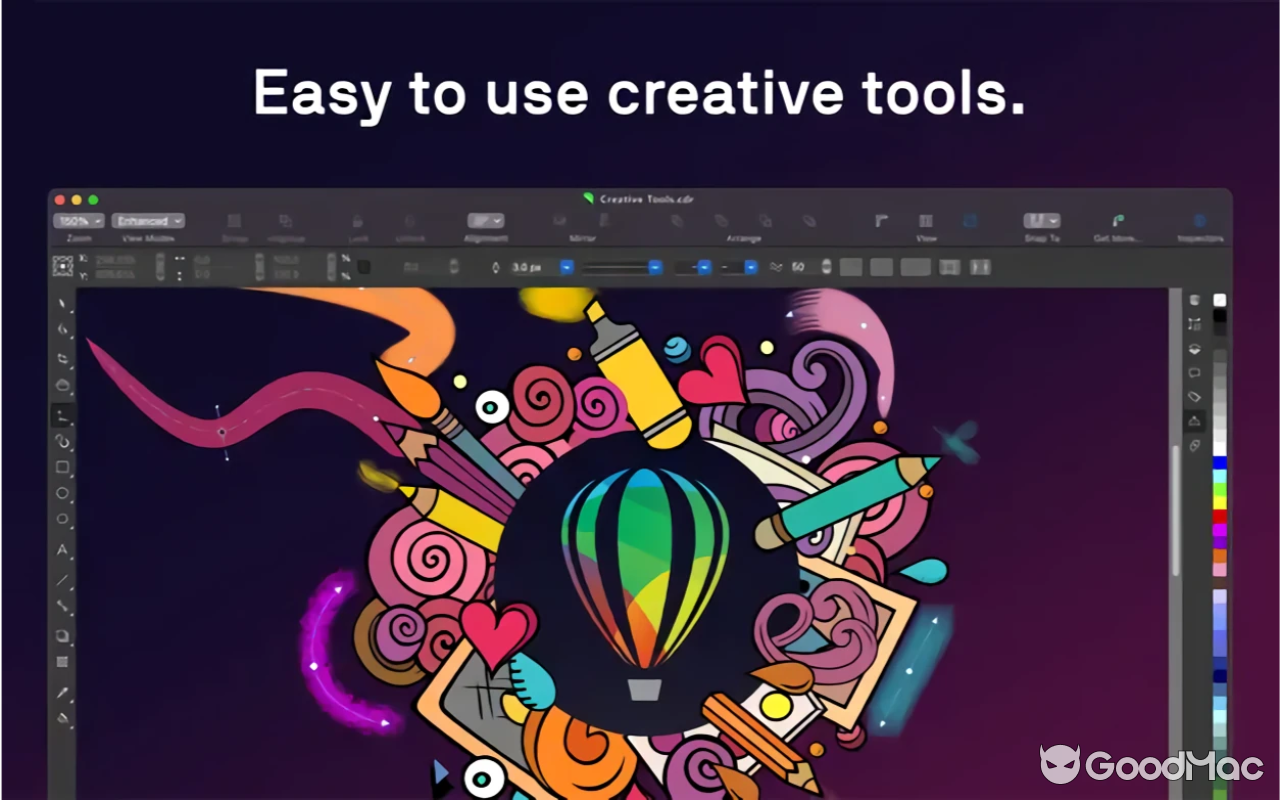
Task: Select the Polygon tool
Action: pyautogui.click(x=62, y=518)
